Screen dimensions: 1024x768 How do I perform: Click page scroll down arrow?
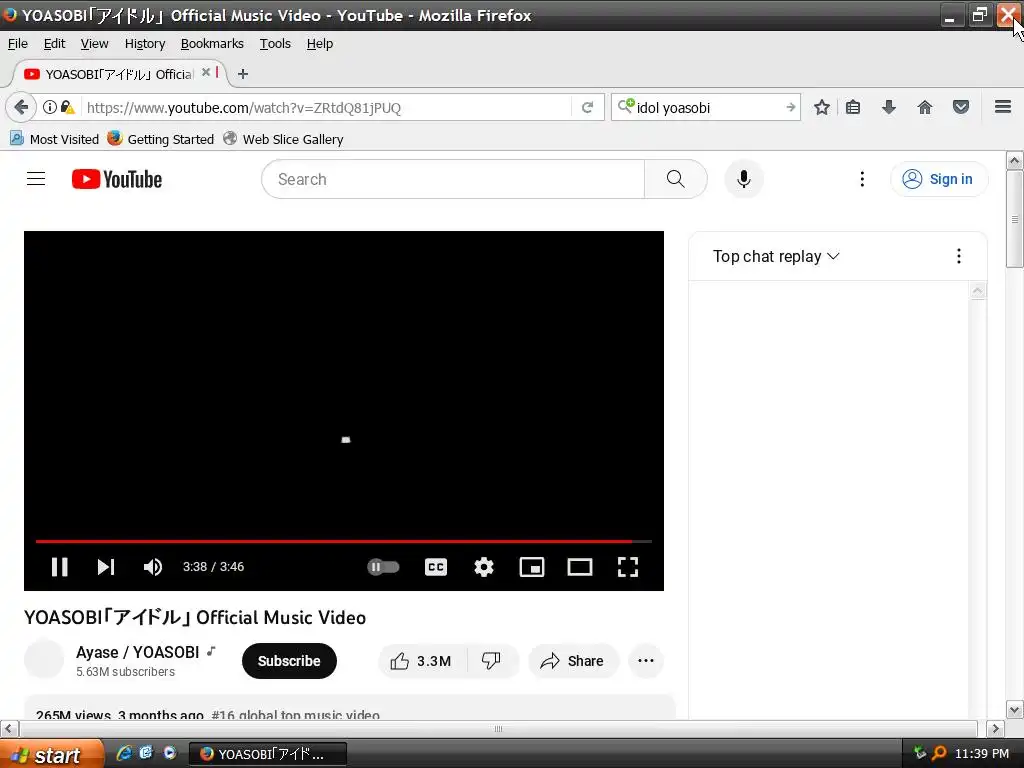pyautogui.click(x=1014, y=710)
